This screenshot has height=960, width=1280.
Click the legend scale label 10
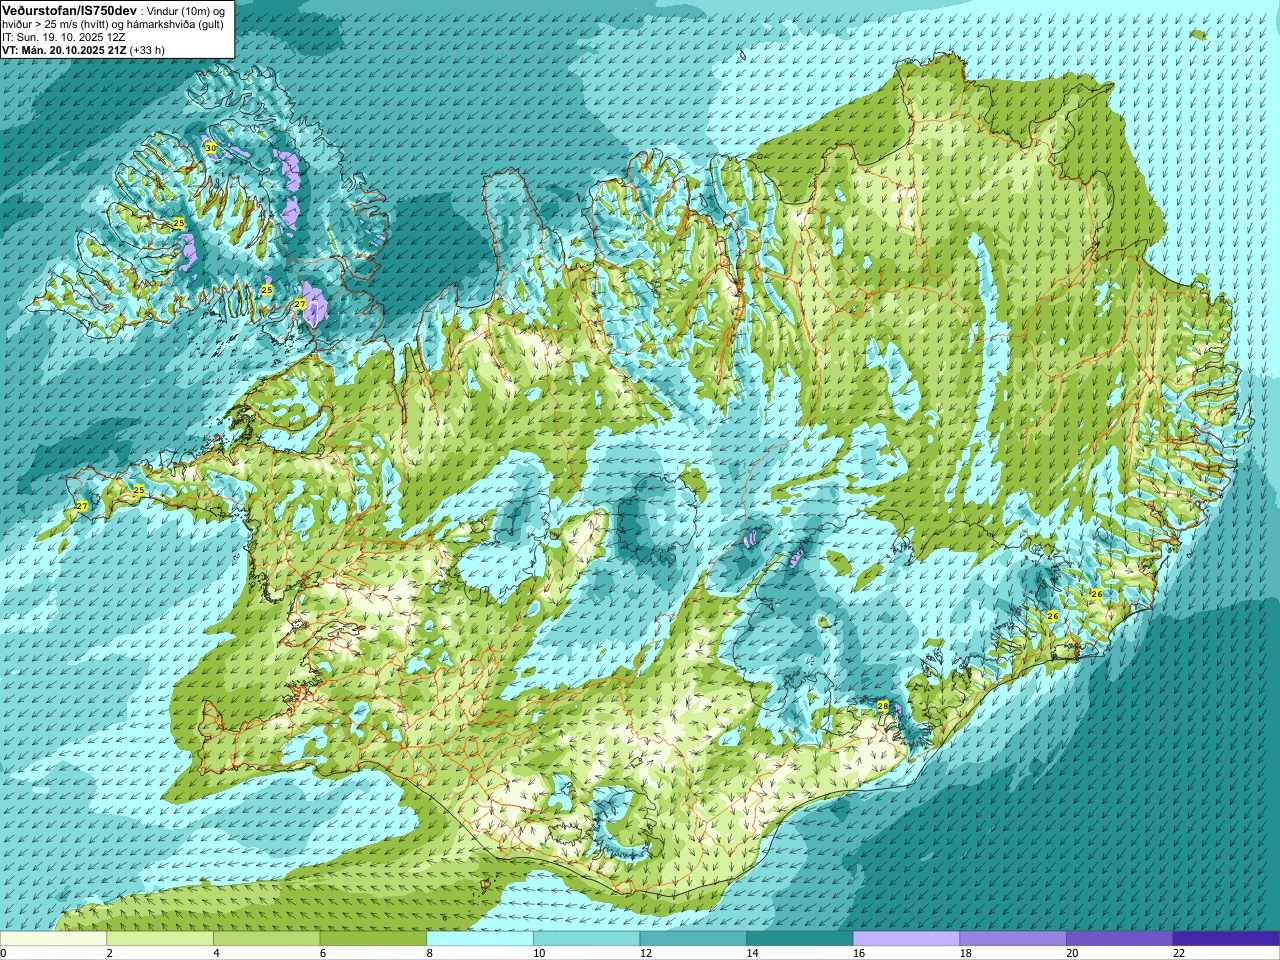pos(539,953)
